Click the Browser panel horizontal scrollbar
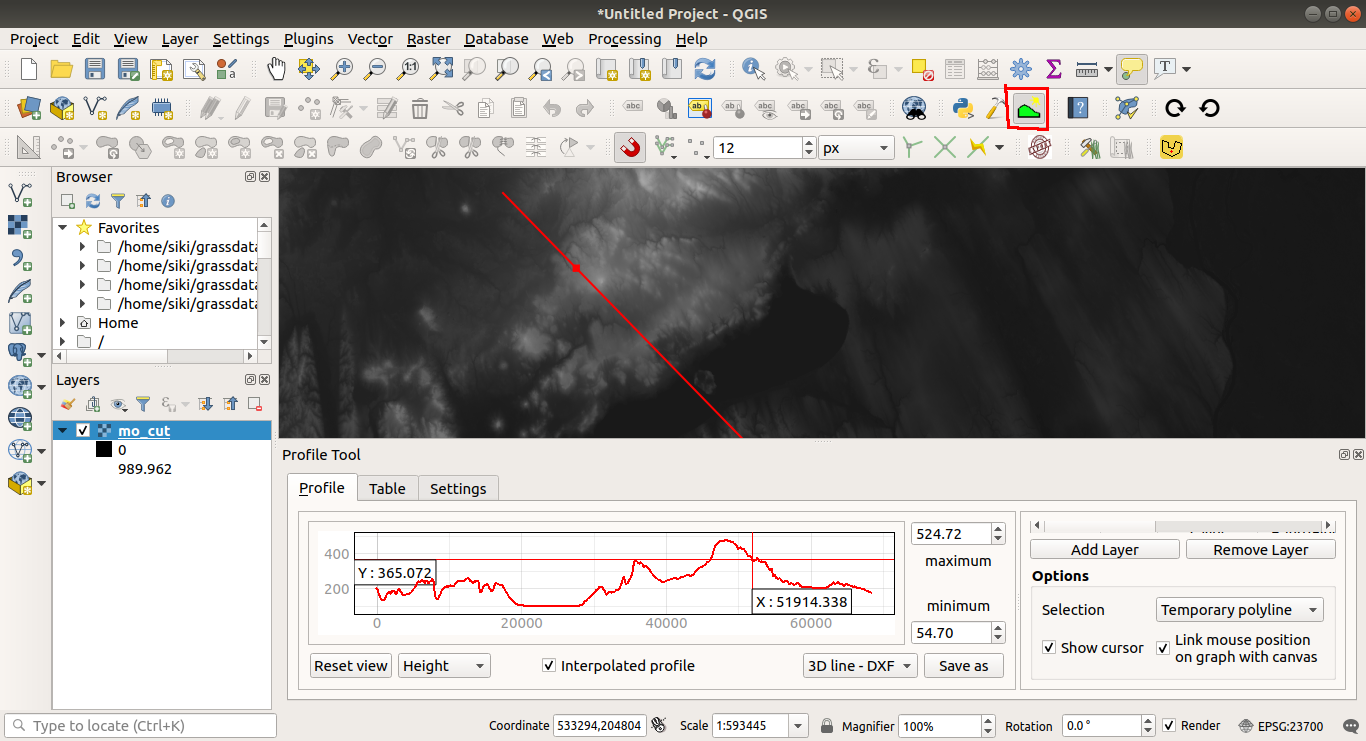Image resolution: width=1366 pixels, height=741 pixels. coord(156,356)
